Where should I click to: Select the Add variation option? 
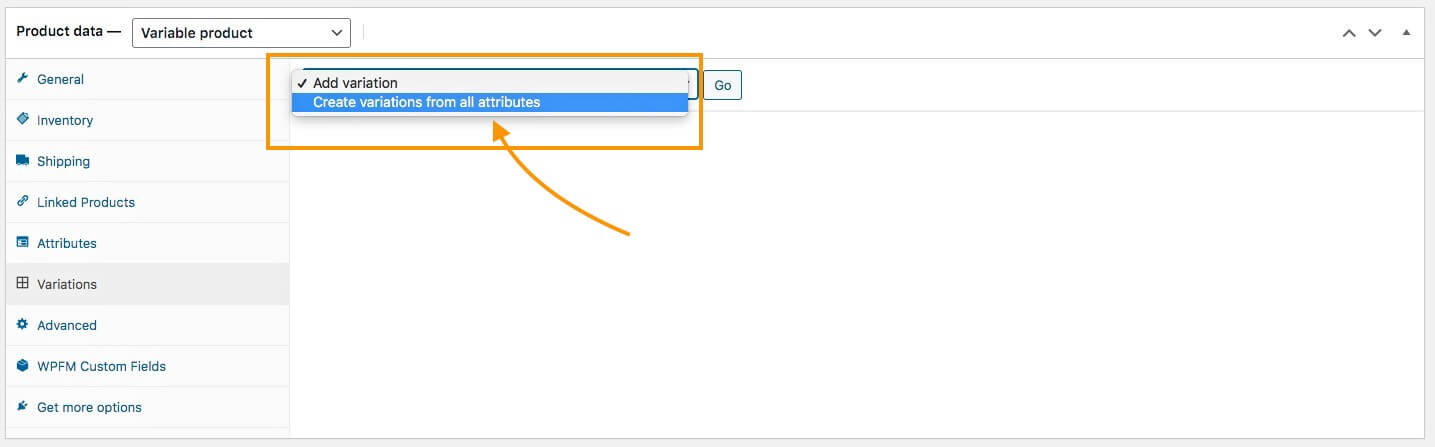(x=355, y=83)
